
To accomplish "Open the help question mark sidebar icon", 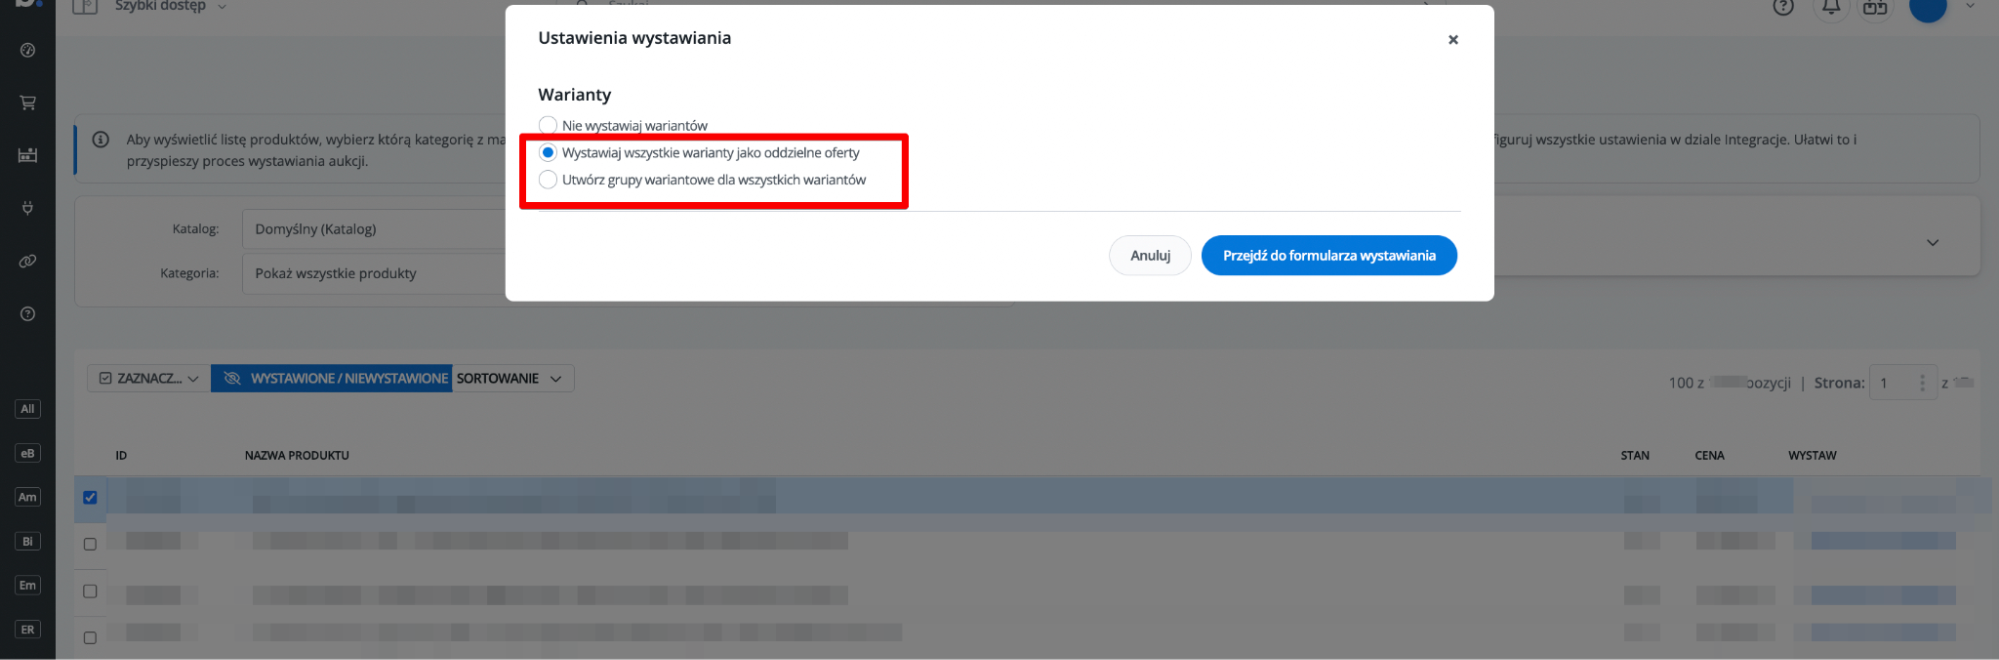I will 28,314.
